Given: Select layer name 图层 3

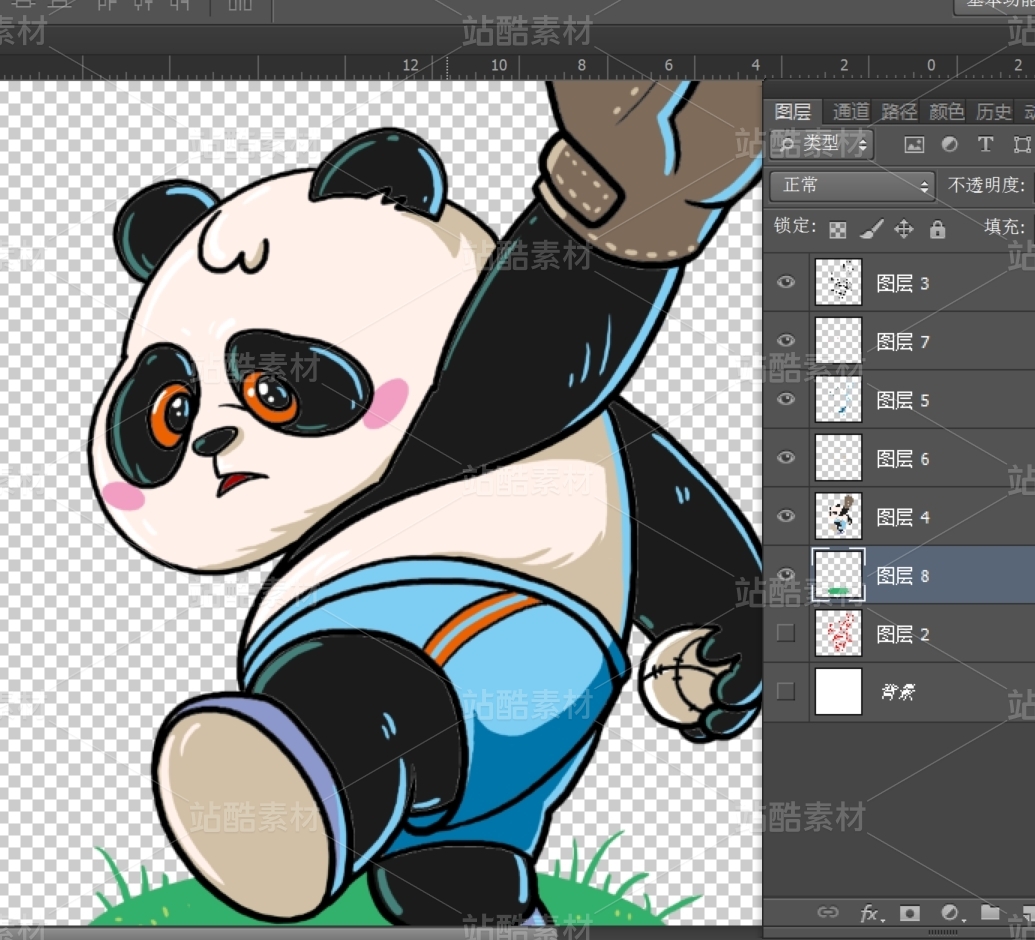Looking at the screenshot, I should [902, 283].
